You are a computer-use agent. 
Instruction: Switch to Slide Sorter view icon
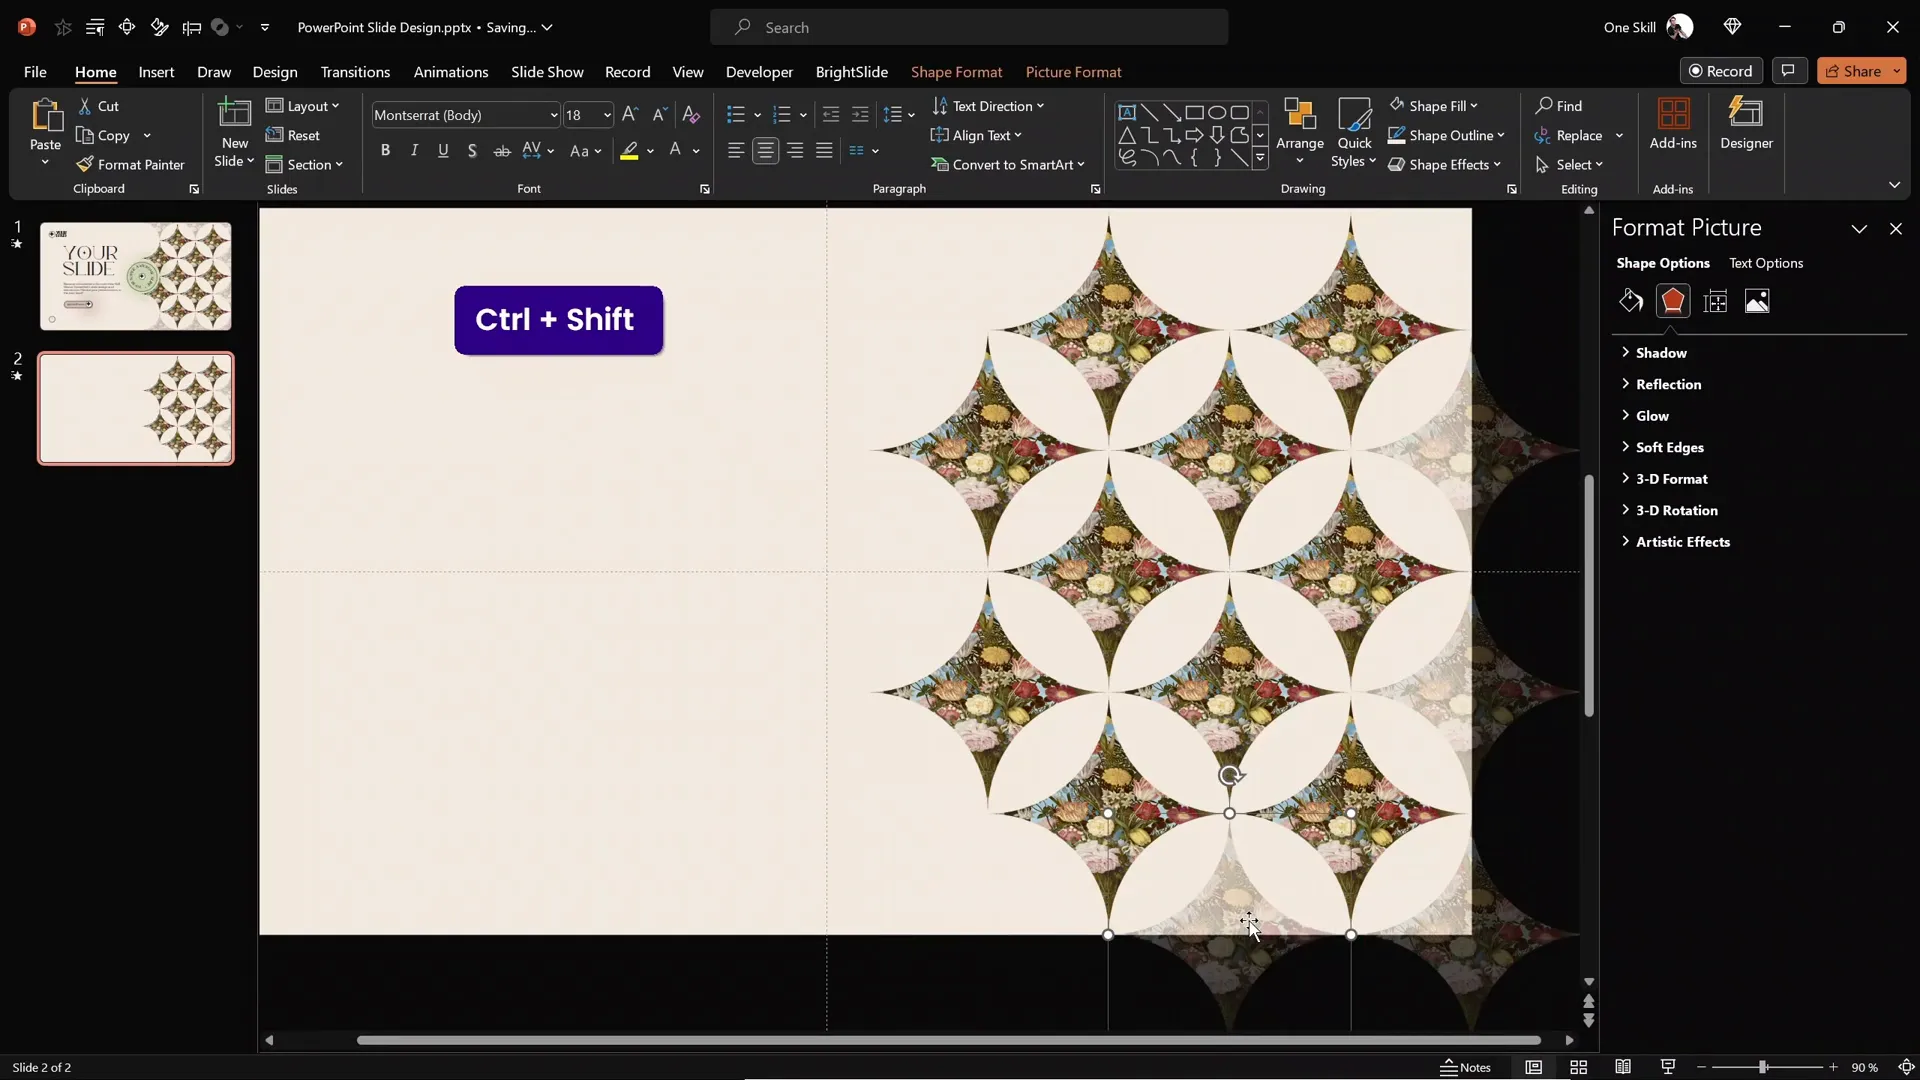pos(1579,1067)
